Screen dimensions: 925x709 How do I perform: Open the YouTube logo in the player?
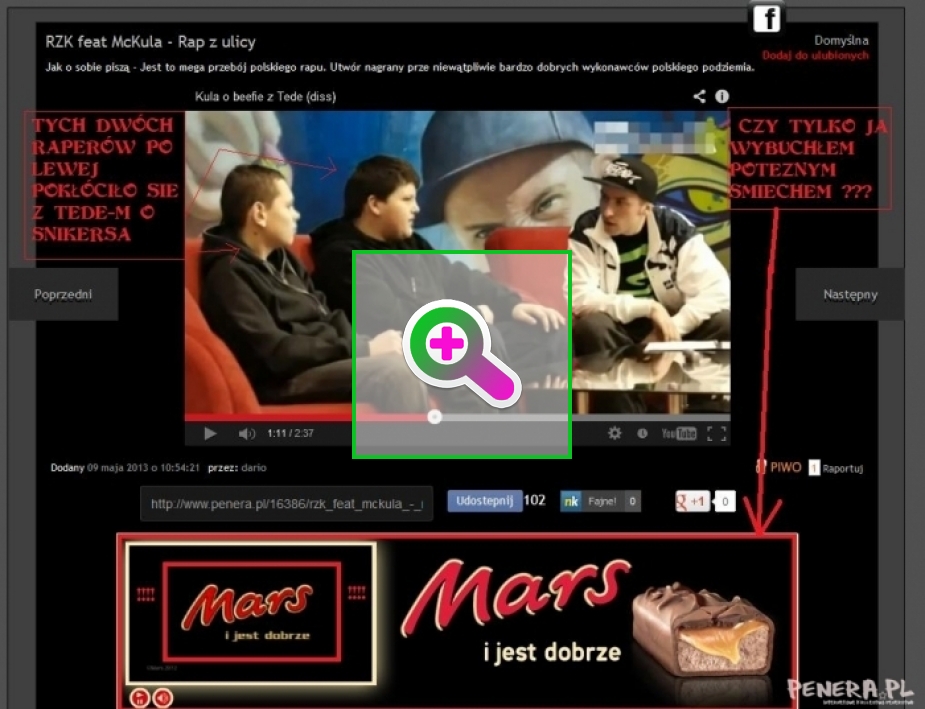679,434
